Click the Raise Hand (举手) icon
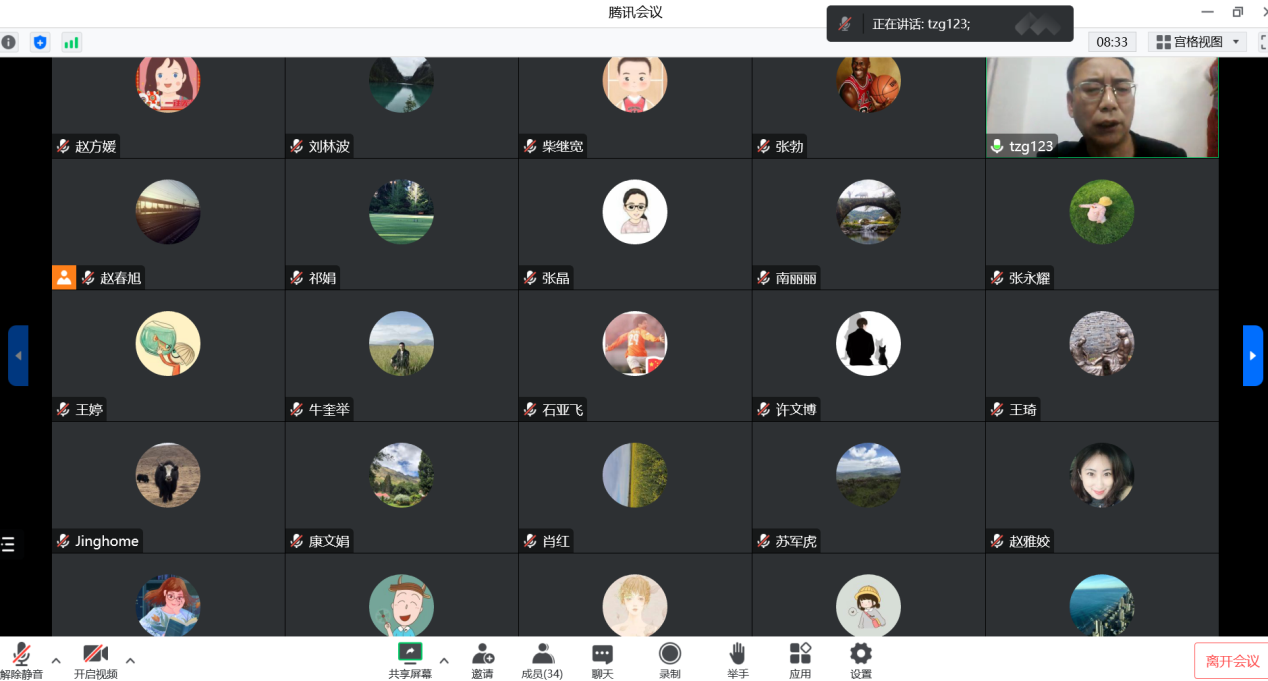Viewport: 1268px width, 681px height. (x=738, y=653)
